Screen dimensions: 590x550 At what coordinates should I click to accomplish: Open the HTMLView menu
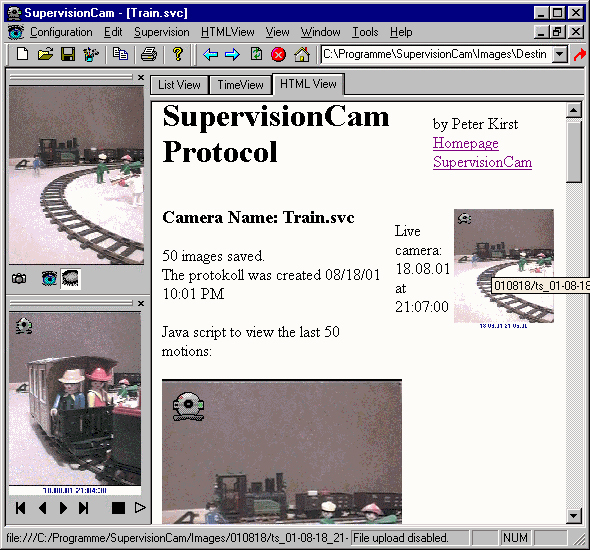coord(228,32)
